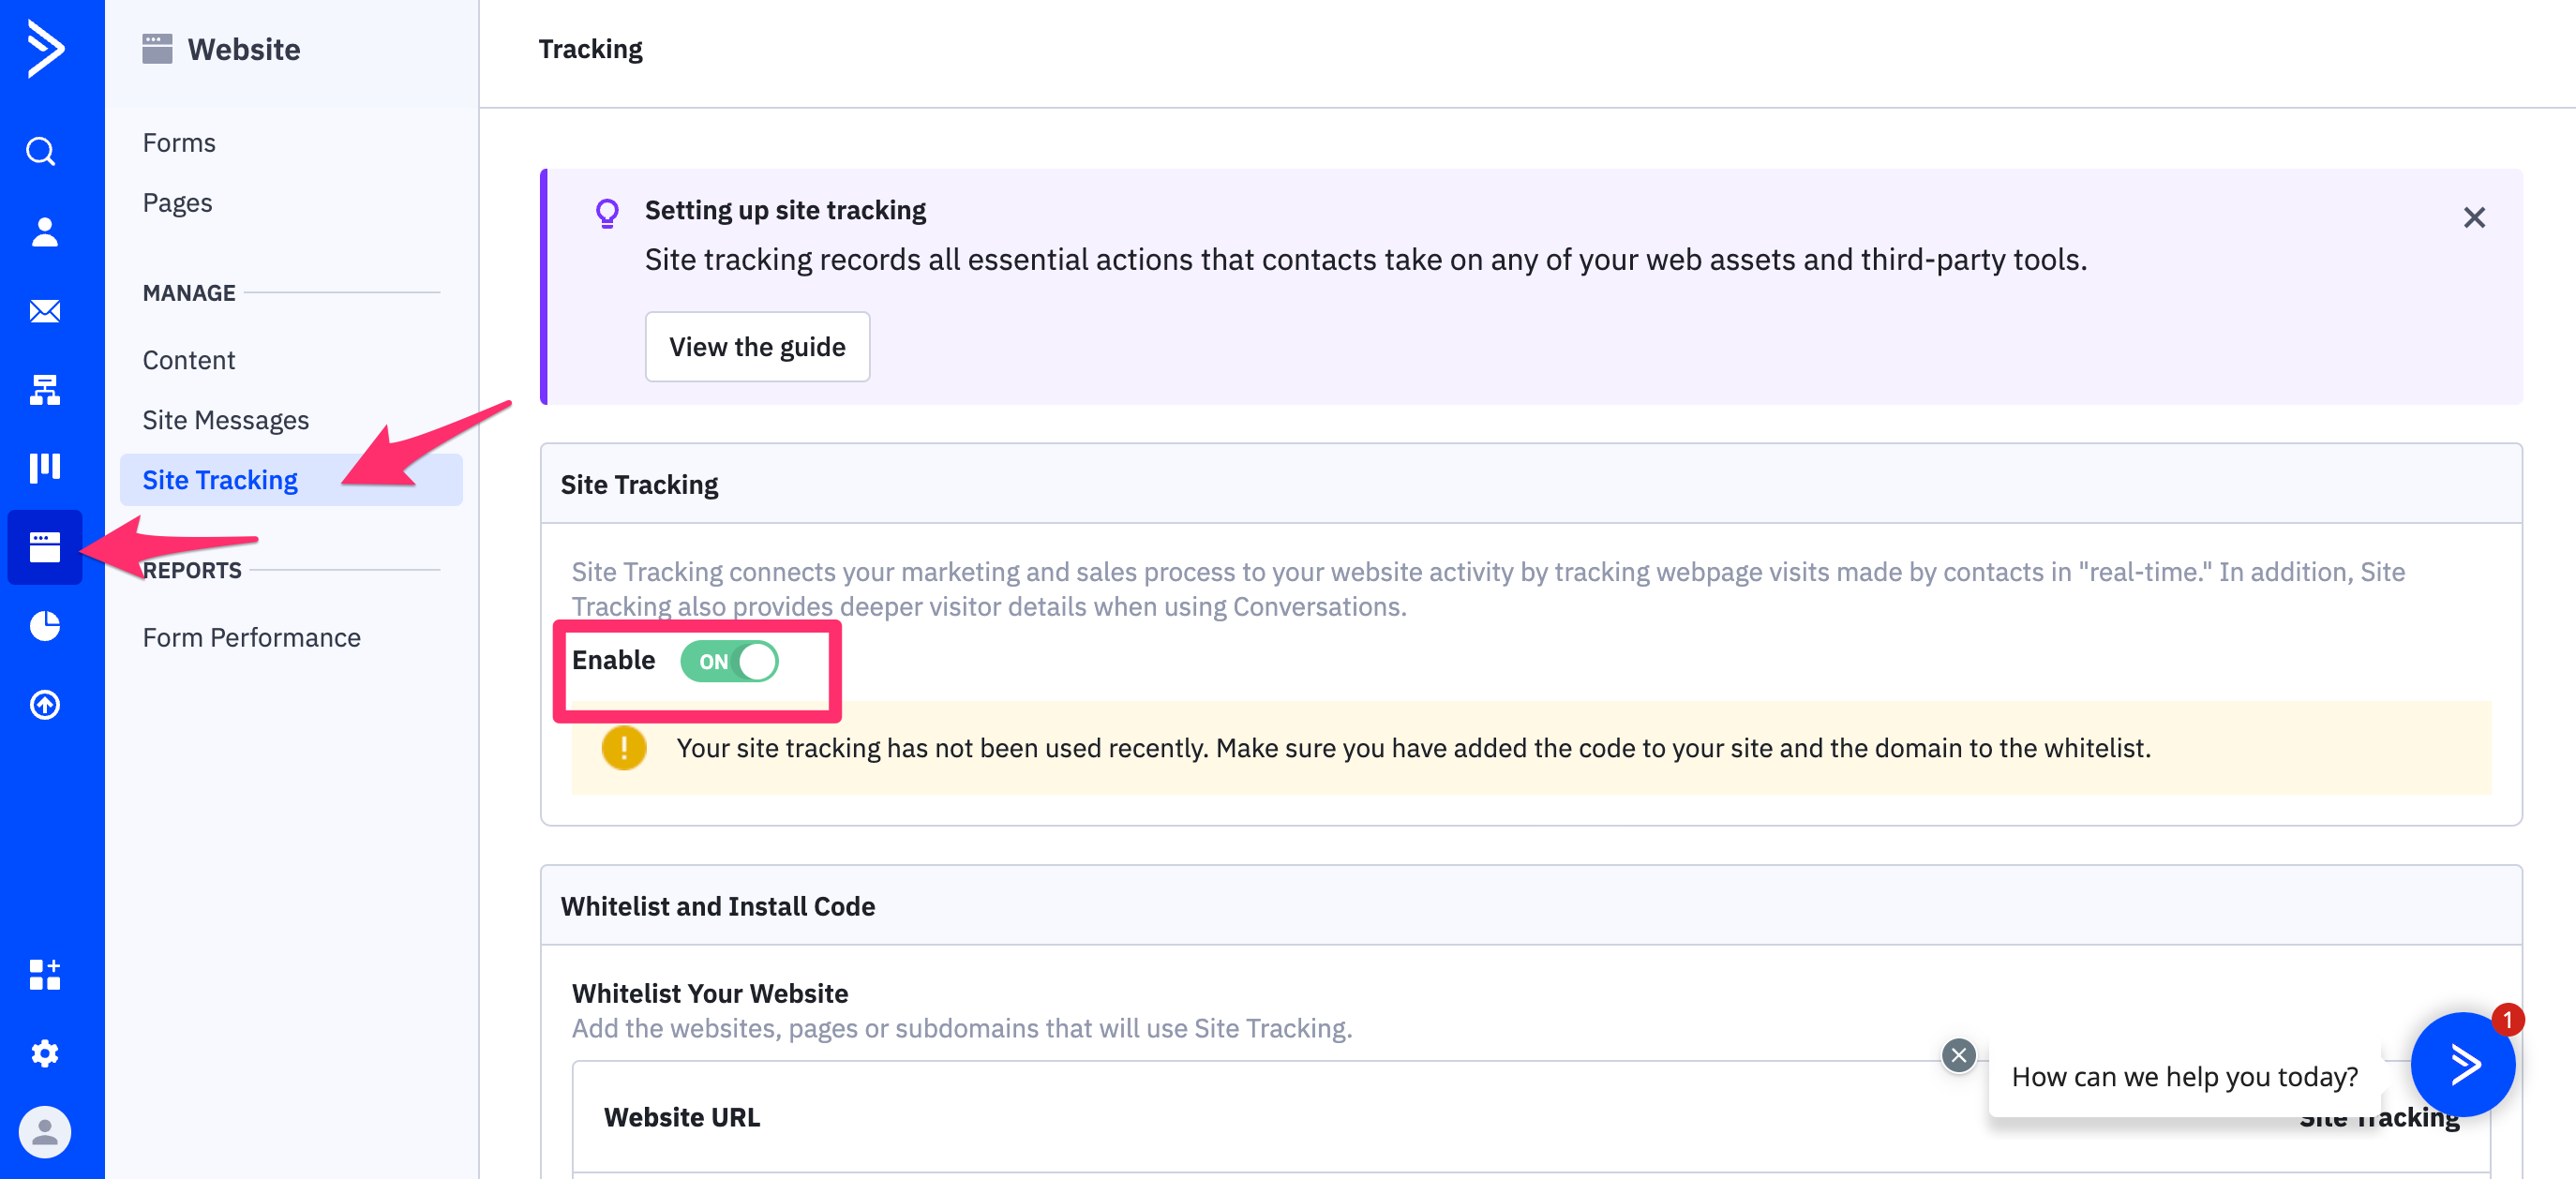
Task: Open the Contacts person icon
Action: point(44,231)
